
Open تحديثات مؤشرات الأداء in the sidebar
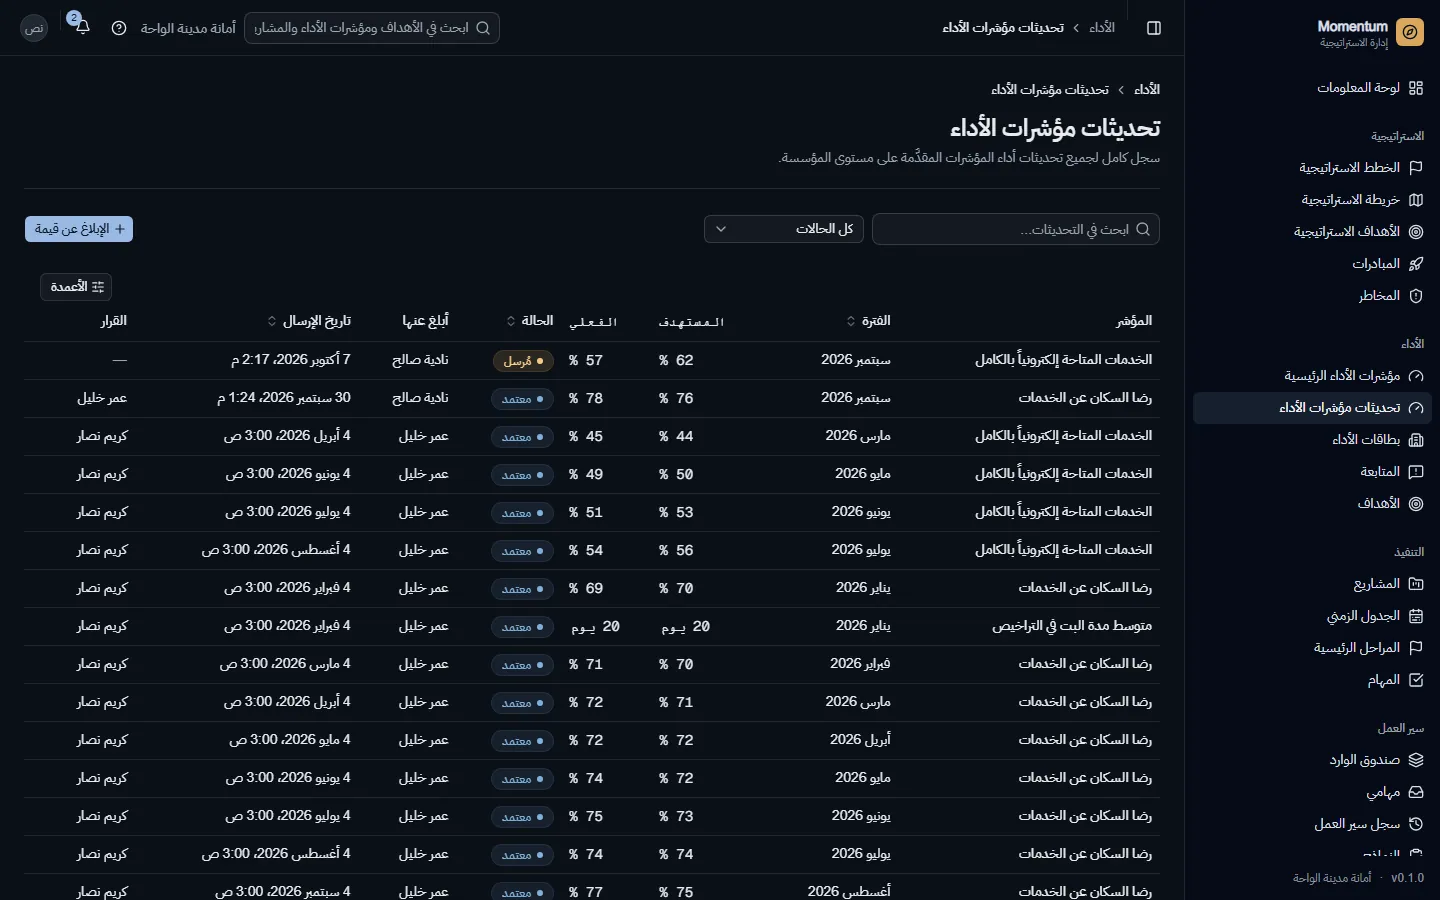click(1312, 408)
